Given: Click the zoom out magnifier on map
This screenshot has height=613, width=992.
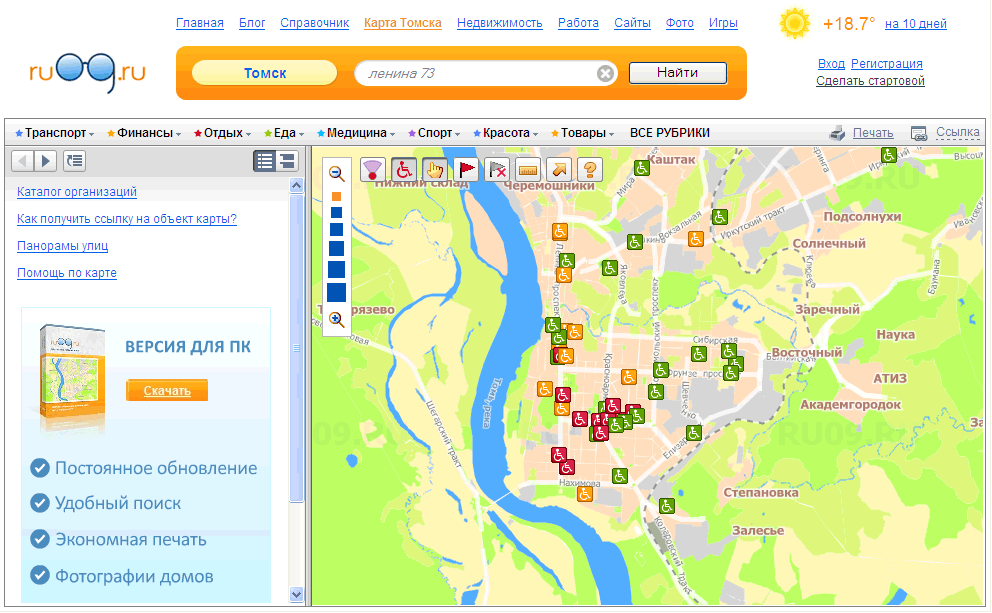Looking at the screenshot, I should coord(336,172).
